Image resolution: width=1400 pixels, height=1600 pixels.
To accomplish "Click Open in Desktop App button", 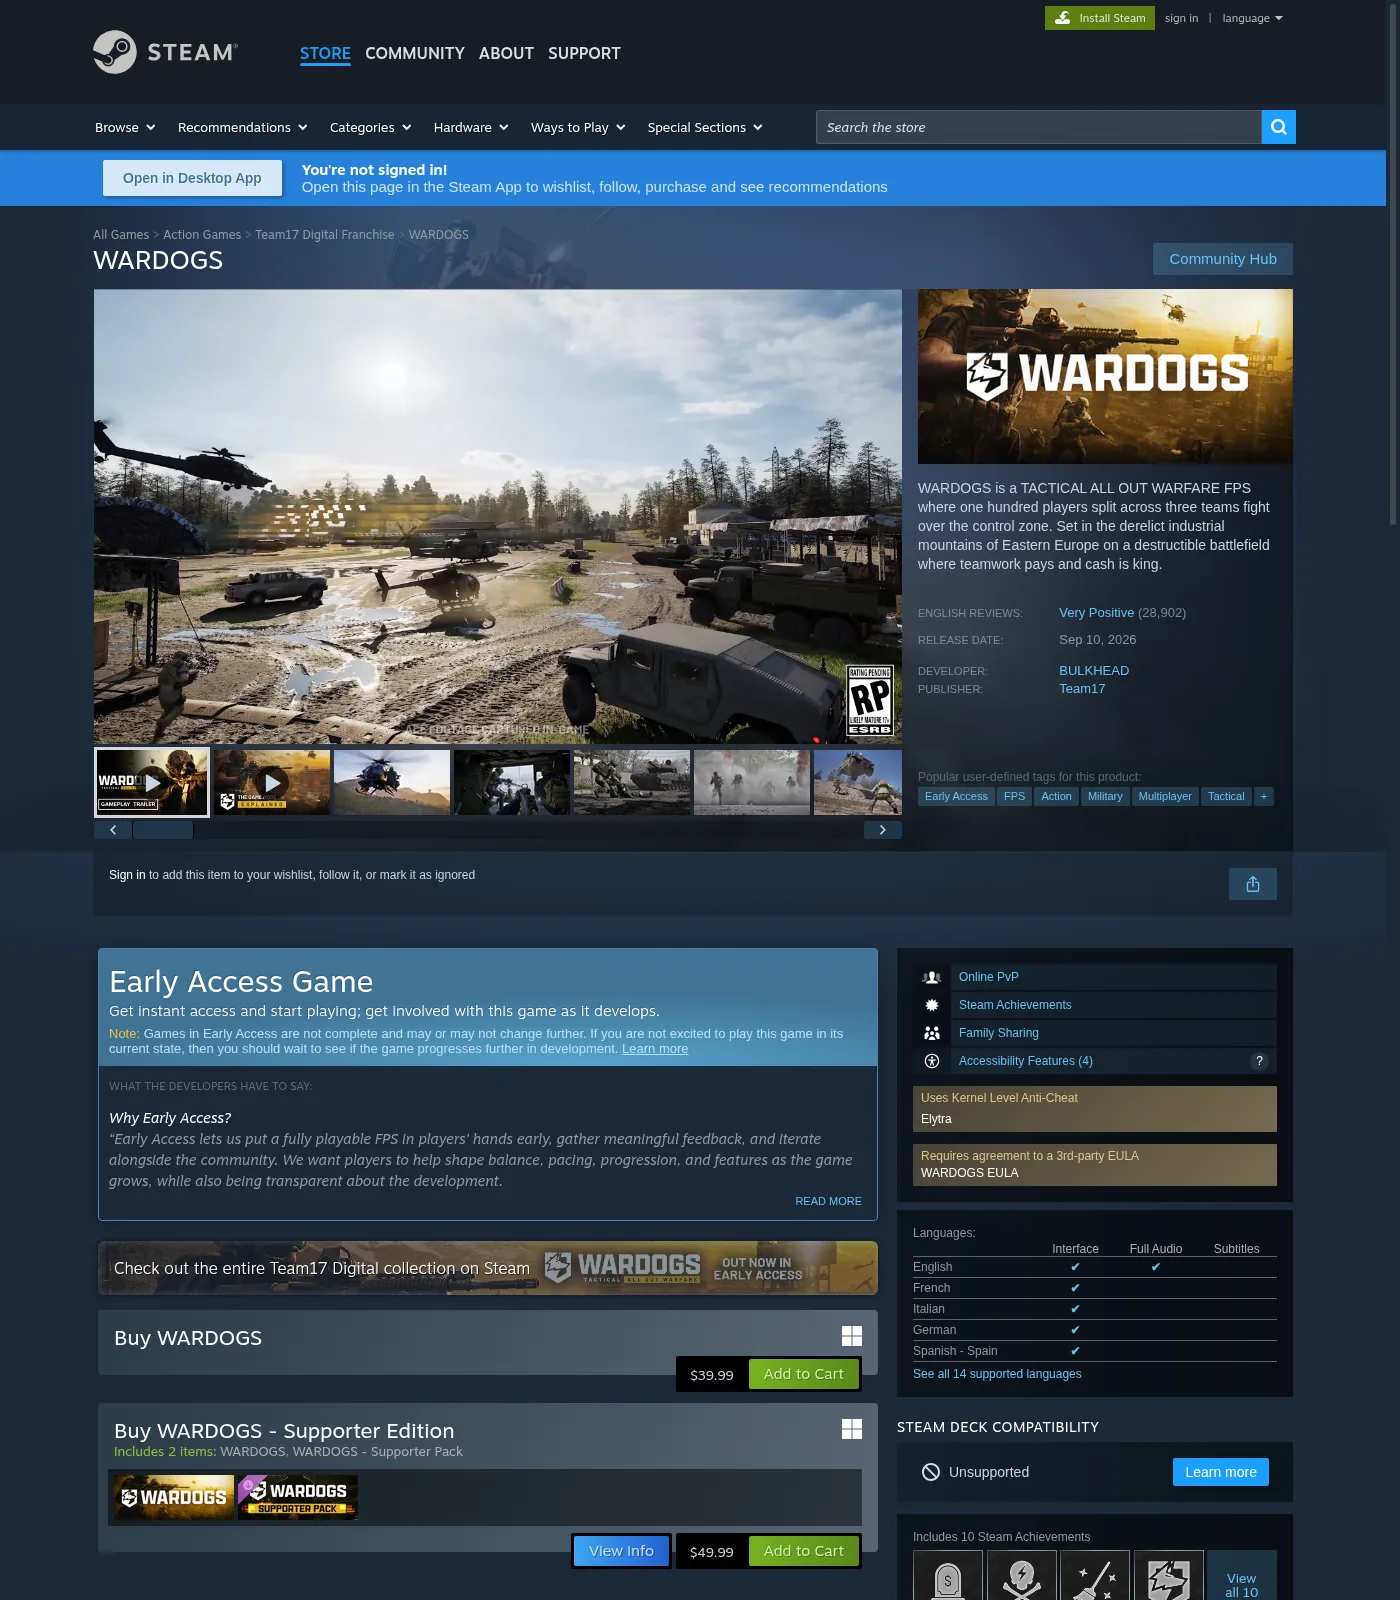I will pos(192,178).
